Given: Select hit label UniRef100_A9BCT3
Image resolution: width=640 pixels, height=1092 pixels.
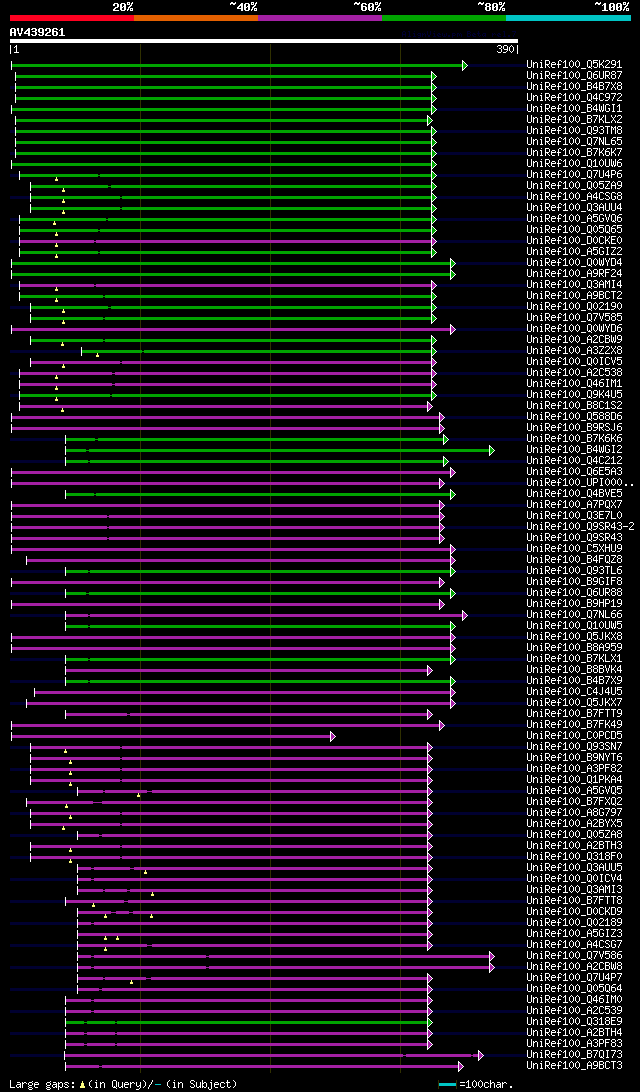Looking at the screenshot, I should 575,1066.
